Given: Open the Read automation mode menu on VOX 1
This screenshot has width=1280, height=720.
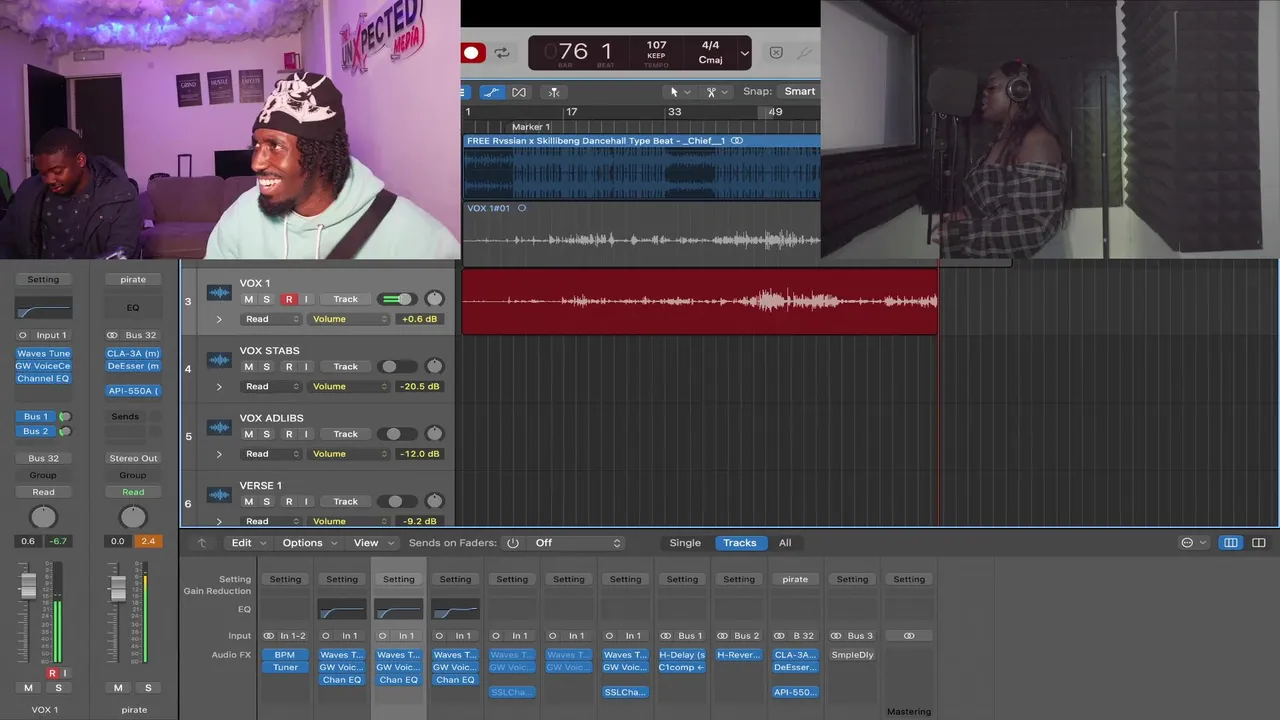Looking at the screenshot, I should [x=271, y=319].
